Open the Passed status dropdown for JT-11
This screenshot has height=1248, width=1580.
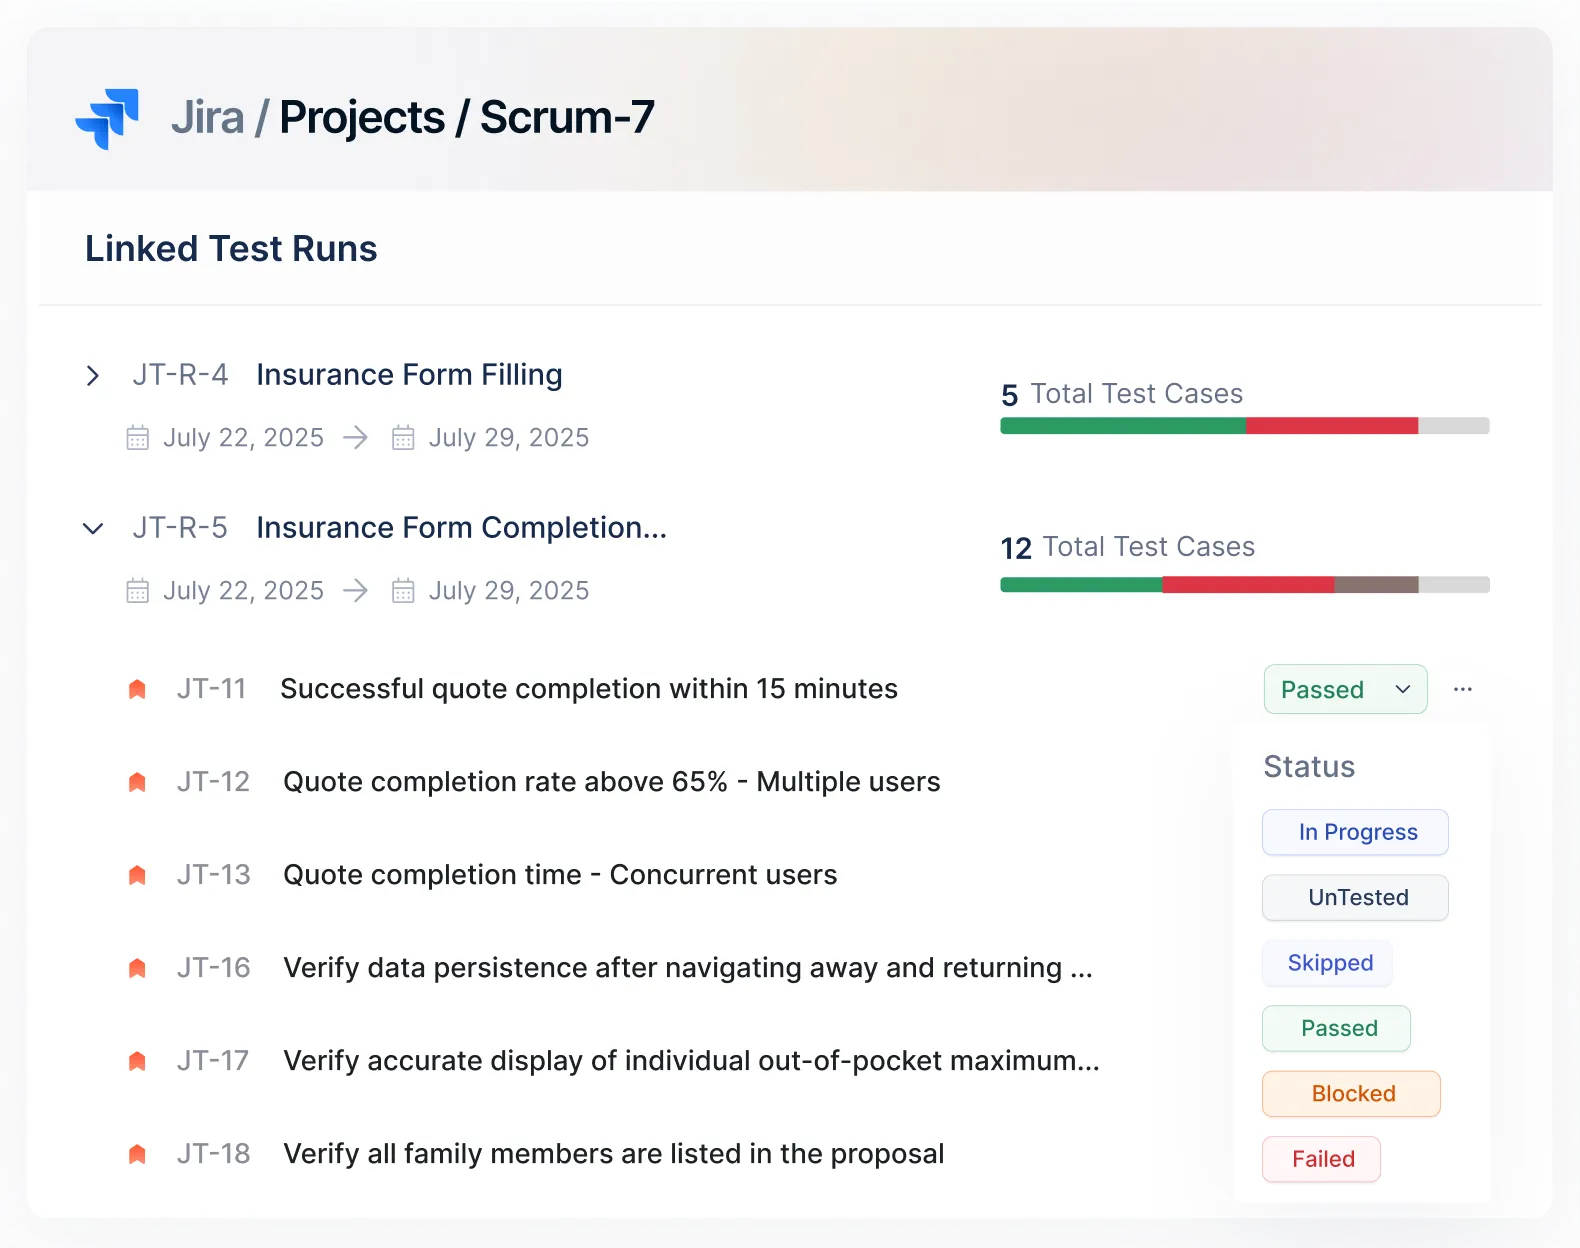1344,689
